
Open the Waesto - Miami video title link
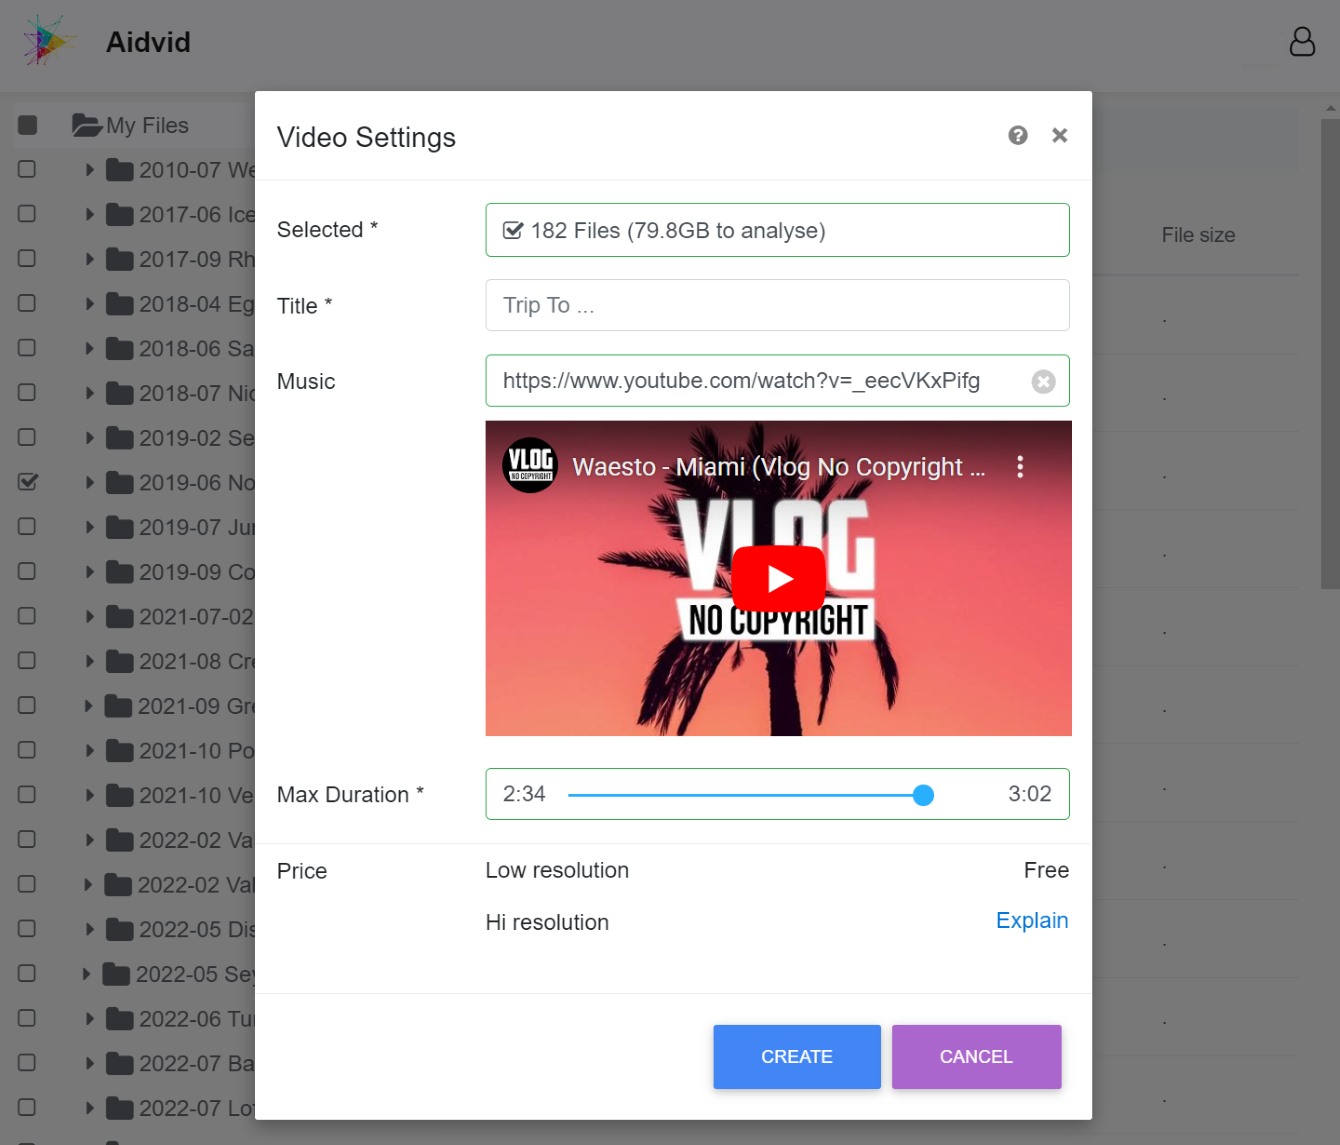coord(778,467)
